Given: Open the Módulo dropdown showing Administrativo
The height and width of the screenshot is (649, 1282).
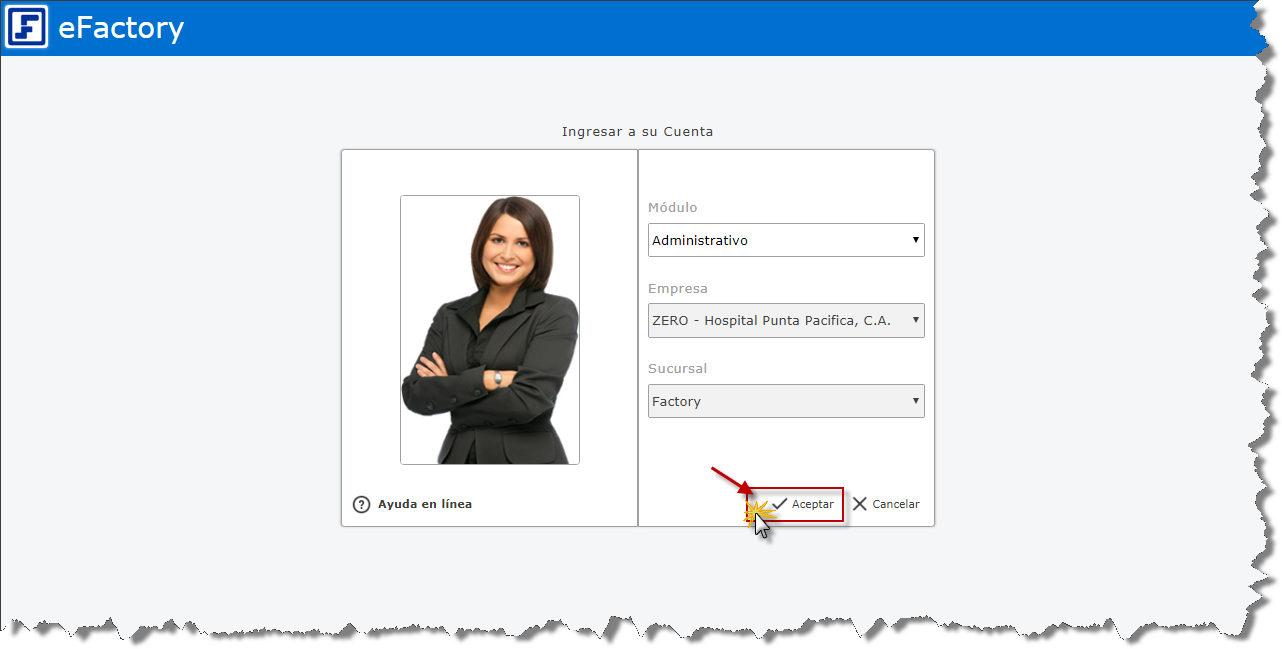Looking at the screenshot, I should [x=786, y=240].
